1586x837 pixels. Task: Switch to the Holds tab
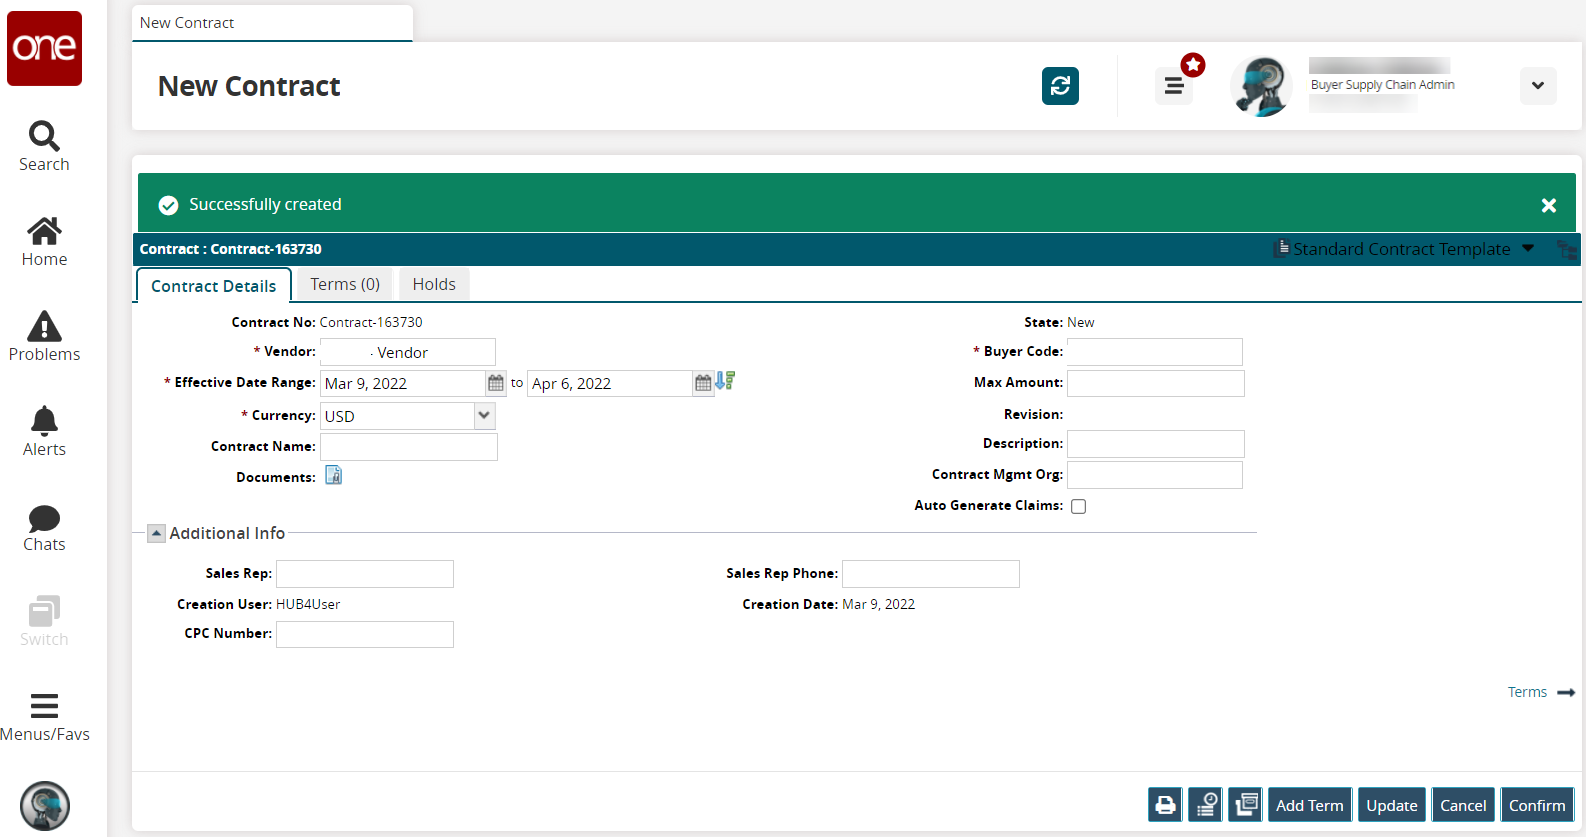434,285
